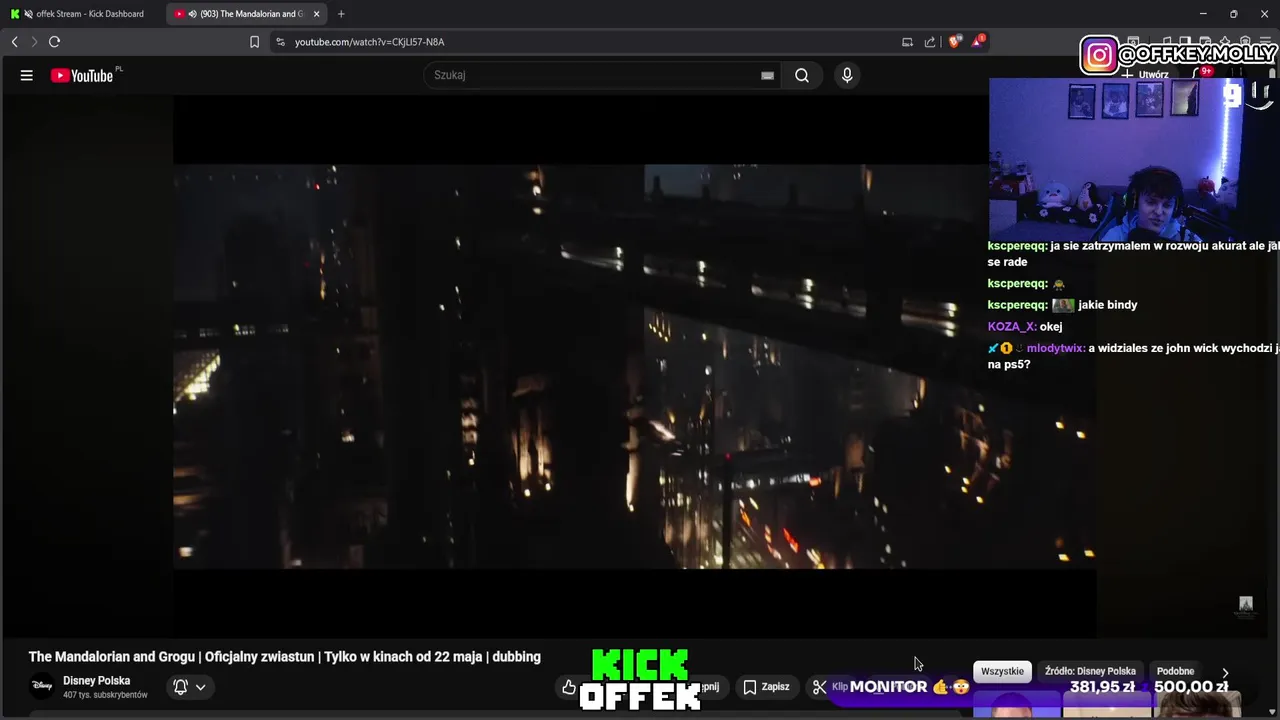Screen dimensions: 1280x720
Task: Install or cast via the screen icon in address bar
Action: [907, 42]
